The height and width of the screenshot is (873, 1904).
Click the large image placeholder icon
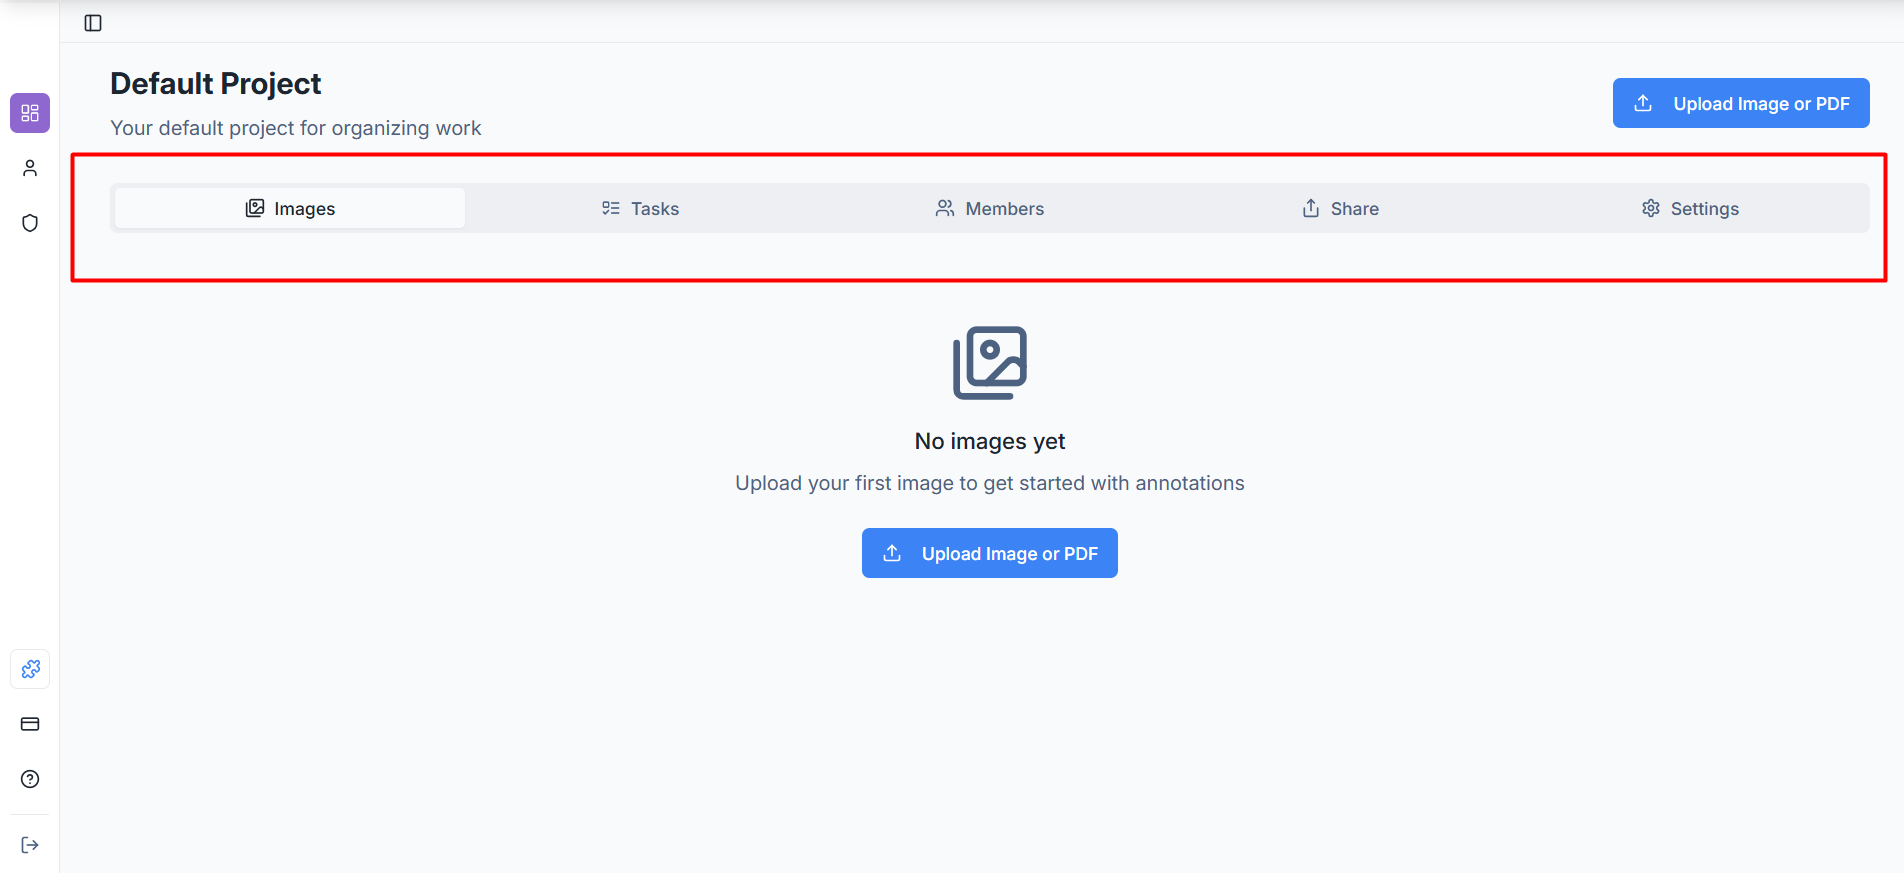tap(989, 363)
